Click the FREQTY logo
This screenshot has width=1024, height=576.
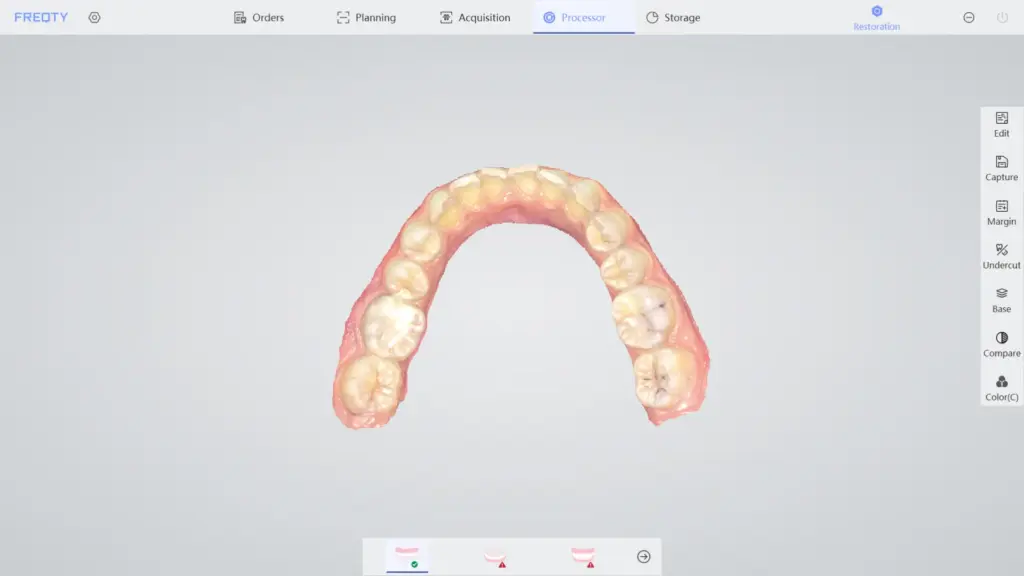pos(40,16)
